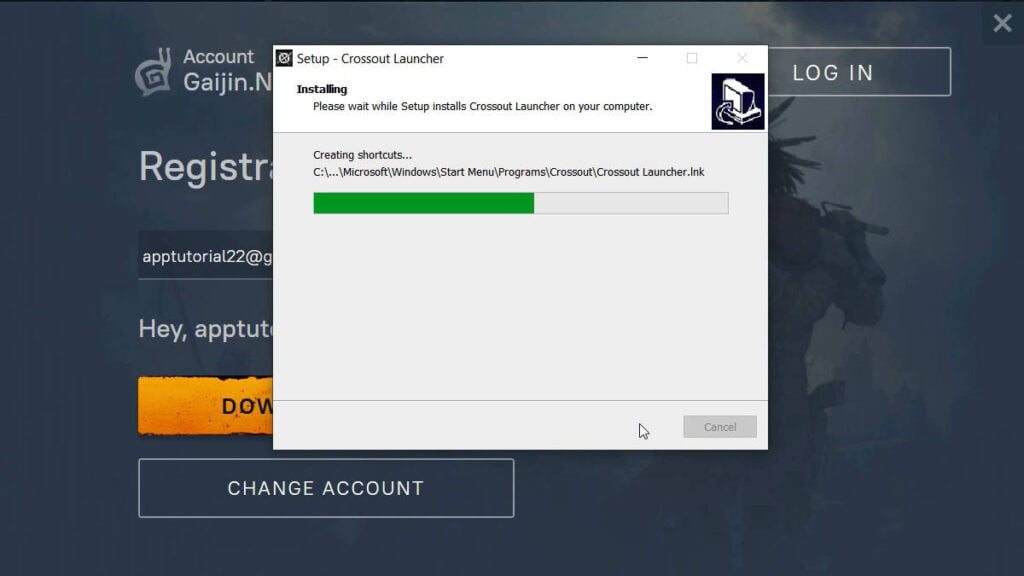The width and height of the screenshot is (1024, 576).
Task: Click the Setup window maximize button
Action: click(692, 58)
